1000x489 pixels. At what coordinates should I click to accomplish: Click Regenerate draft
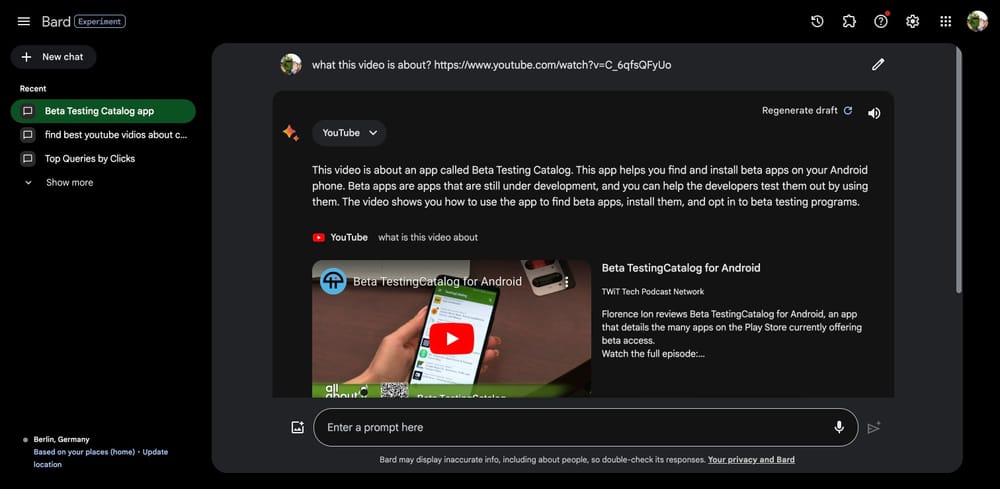click(806, 111)
